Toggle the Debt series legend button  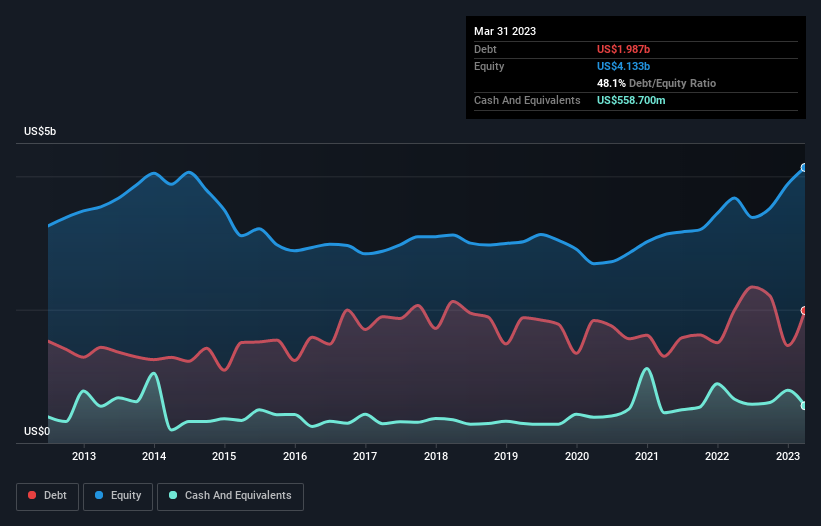coord(48,496)
